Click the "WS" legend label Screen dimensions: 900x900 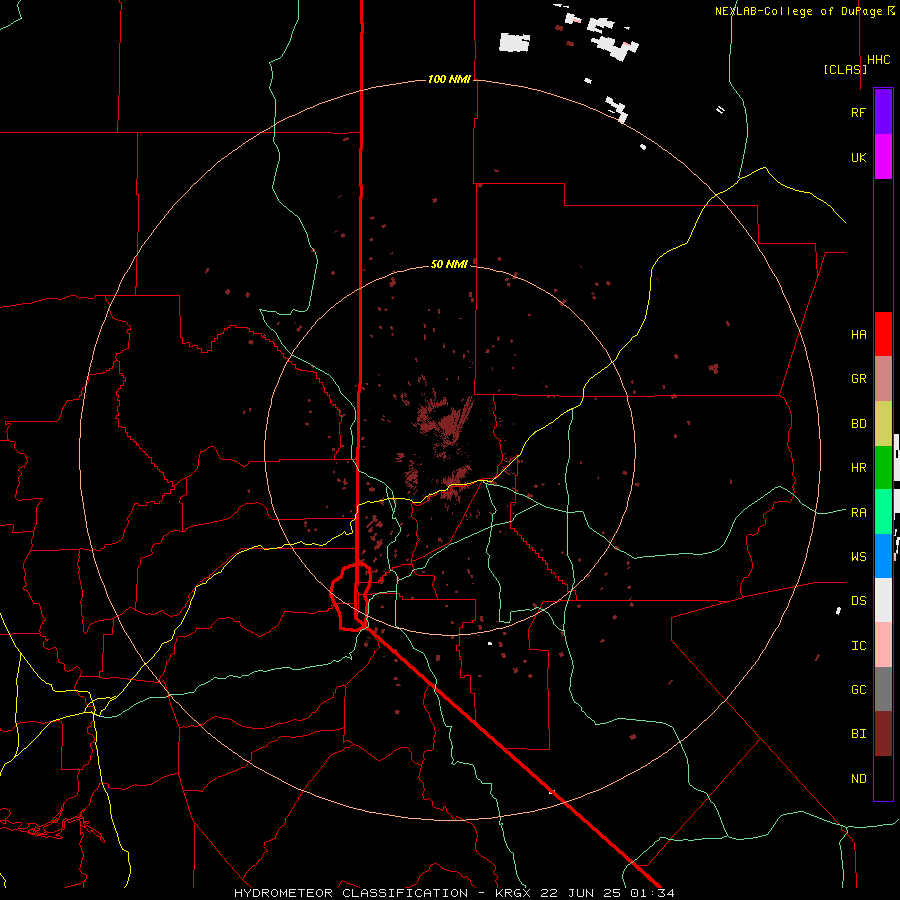click(x=858, y=557)
